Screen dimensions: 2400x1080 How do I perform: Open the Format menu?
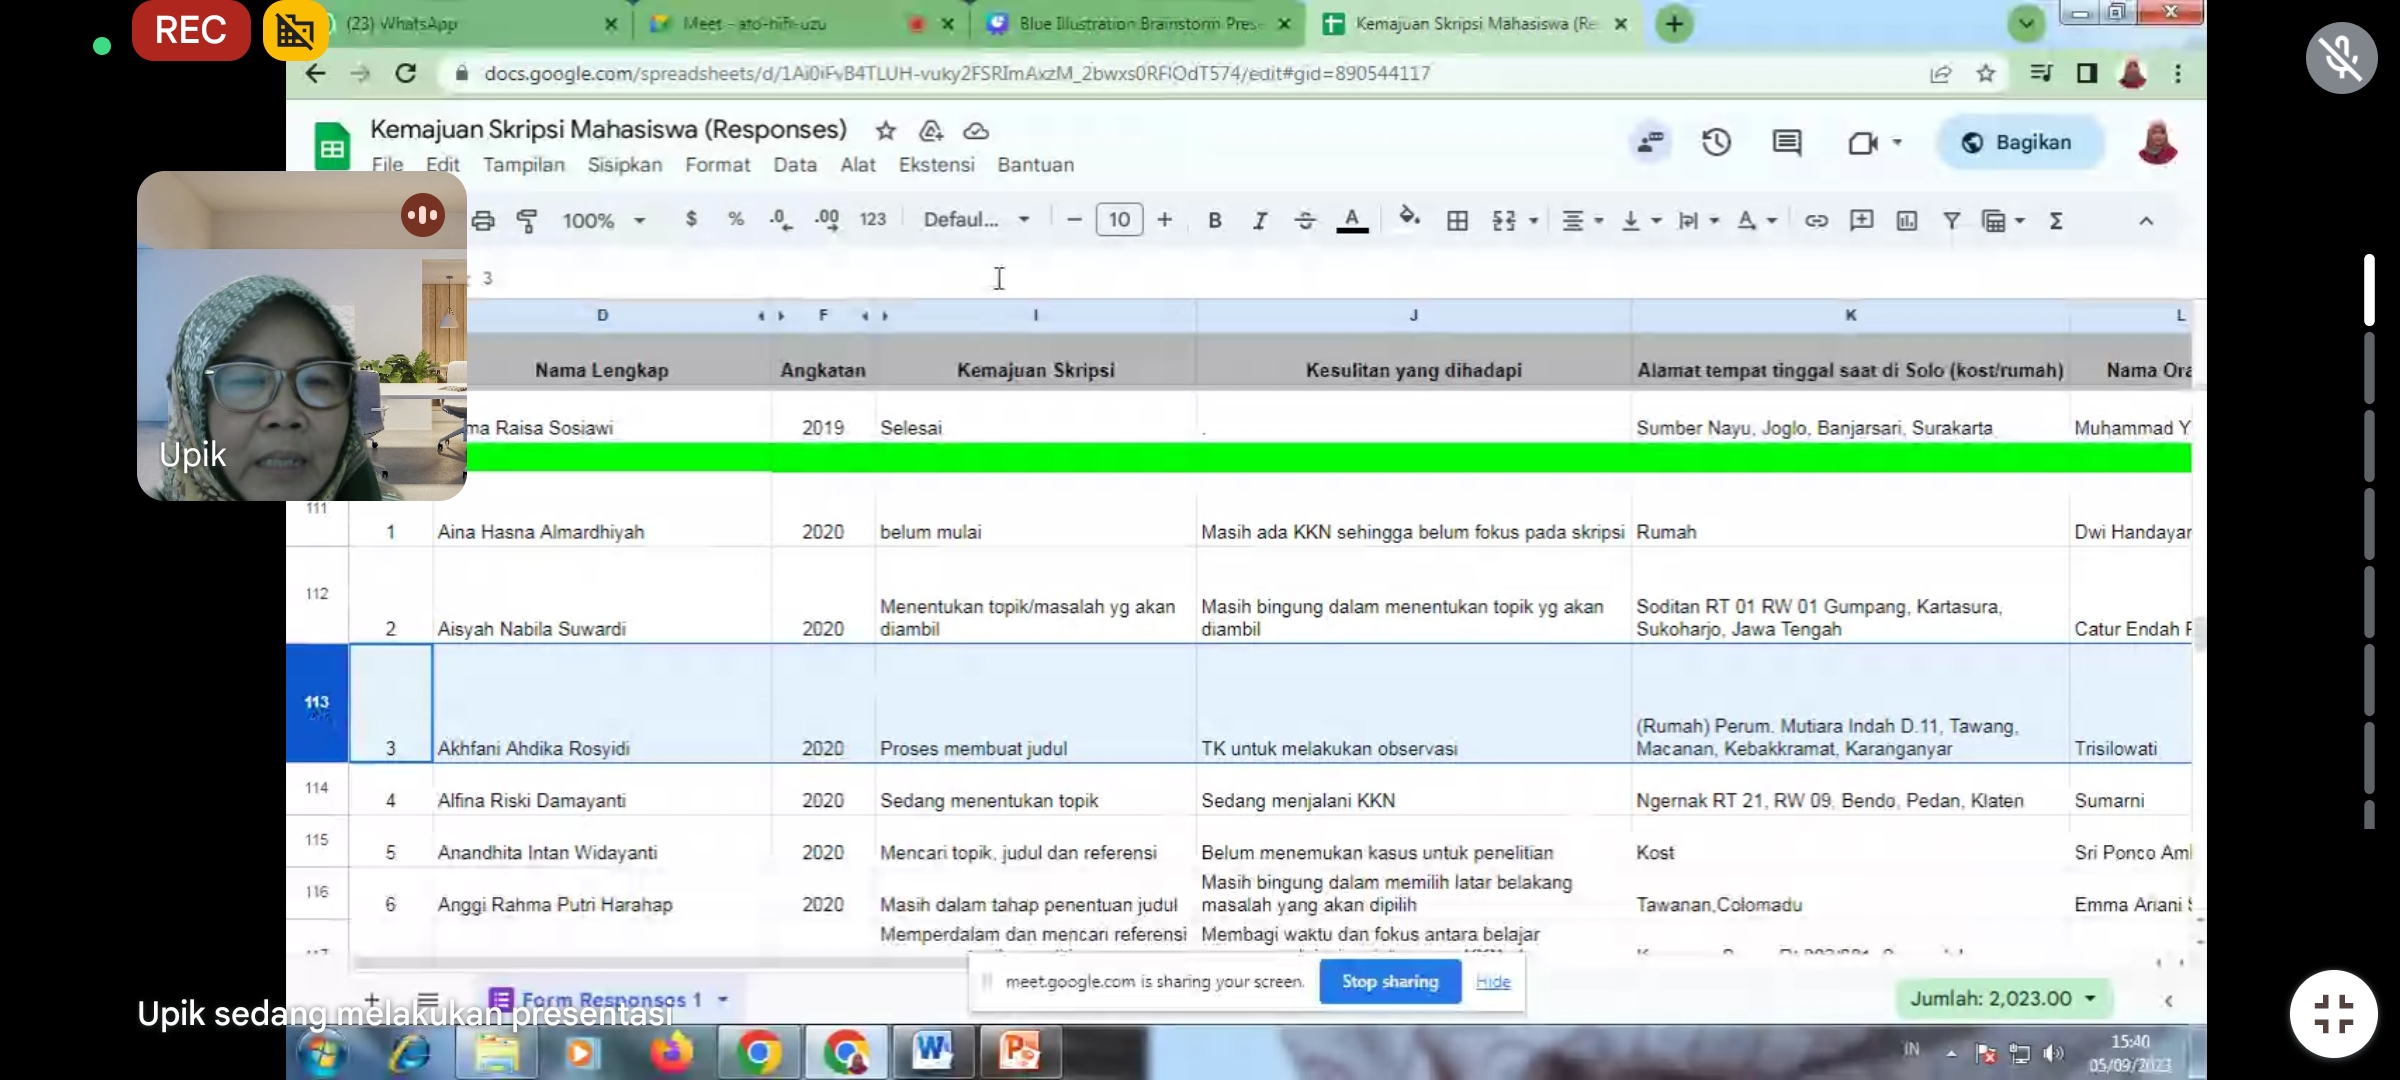click(x=716, y=165)
